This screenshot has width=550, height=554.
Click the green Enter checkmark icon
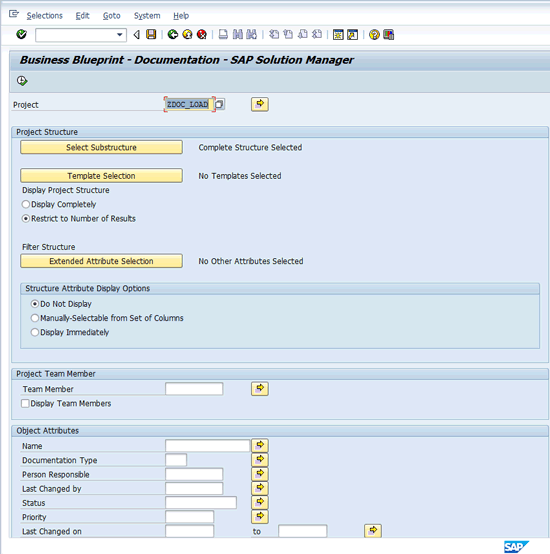tap(22, 34)
